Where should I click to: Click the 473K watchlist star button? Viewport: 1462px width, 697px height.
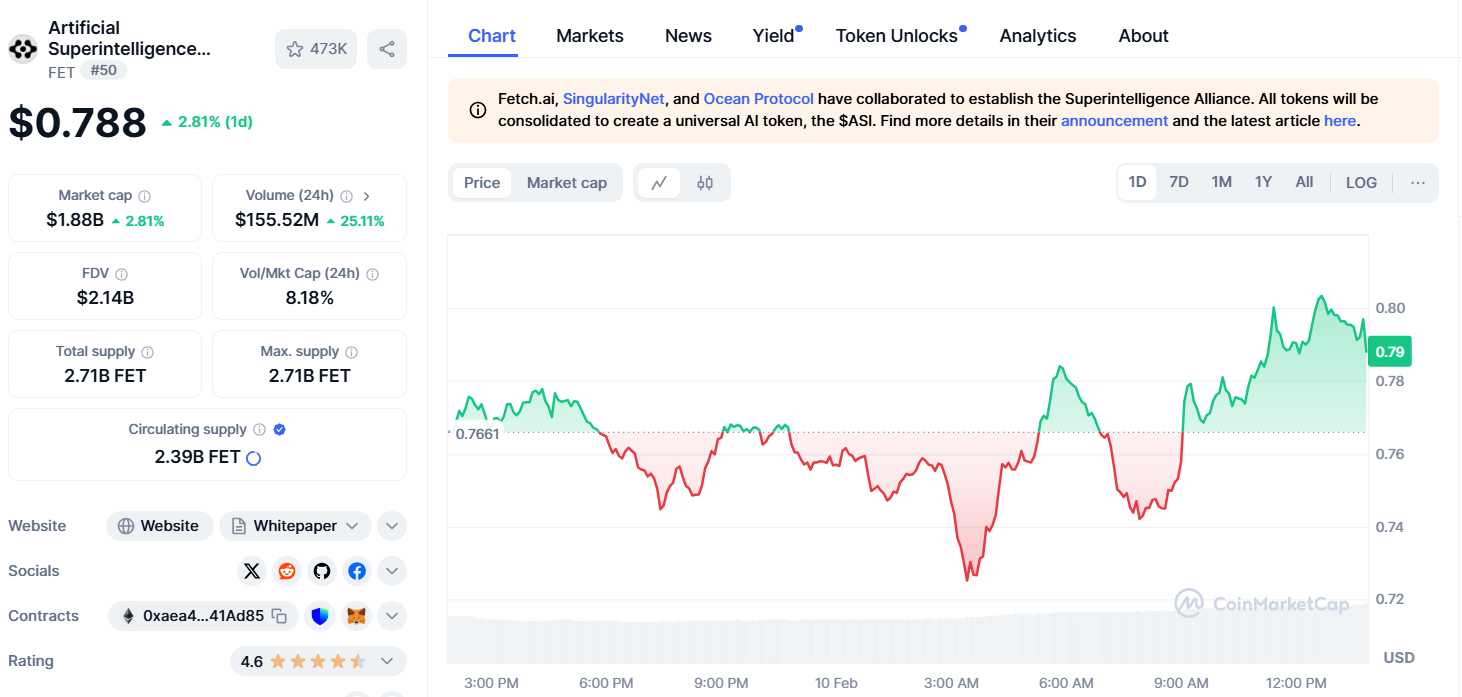coord(316,49)
